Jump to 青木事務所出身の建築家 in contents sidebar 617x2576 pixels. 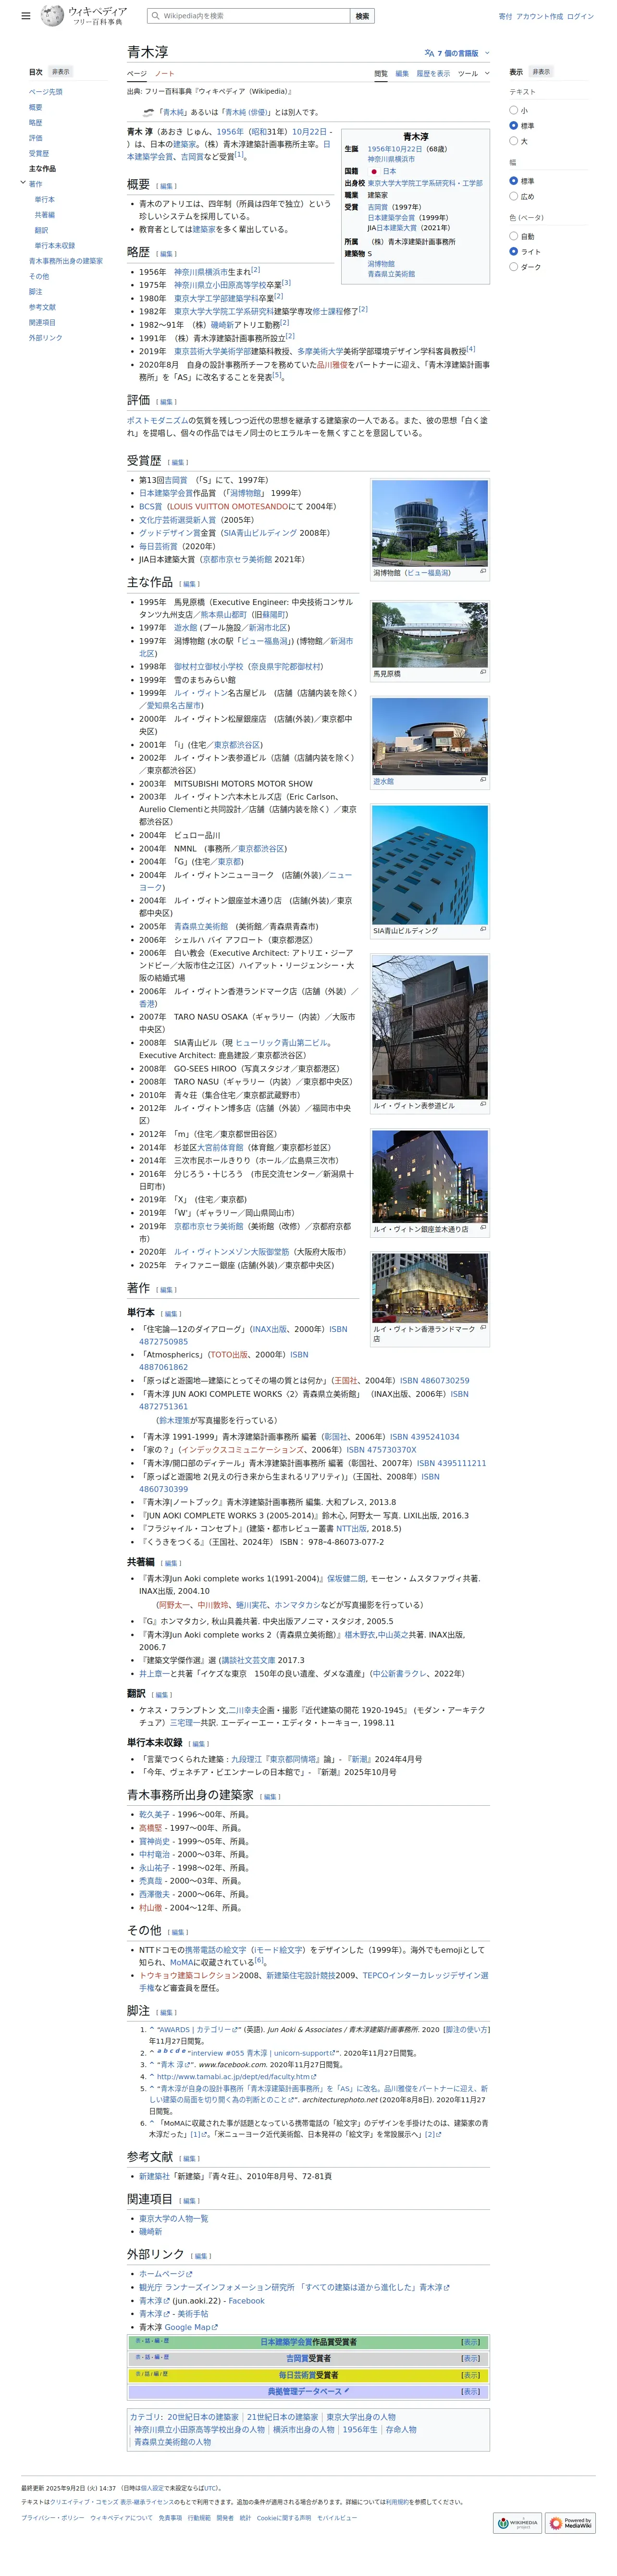(66, 260)
